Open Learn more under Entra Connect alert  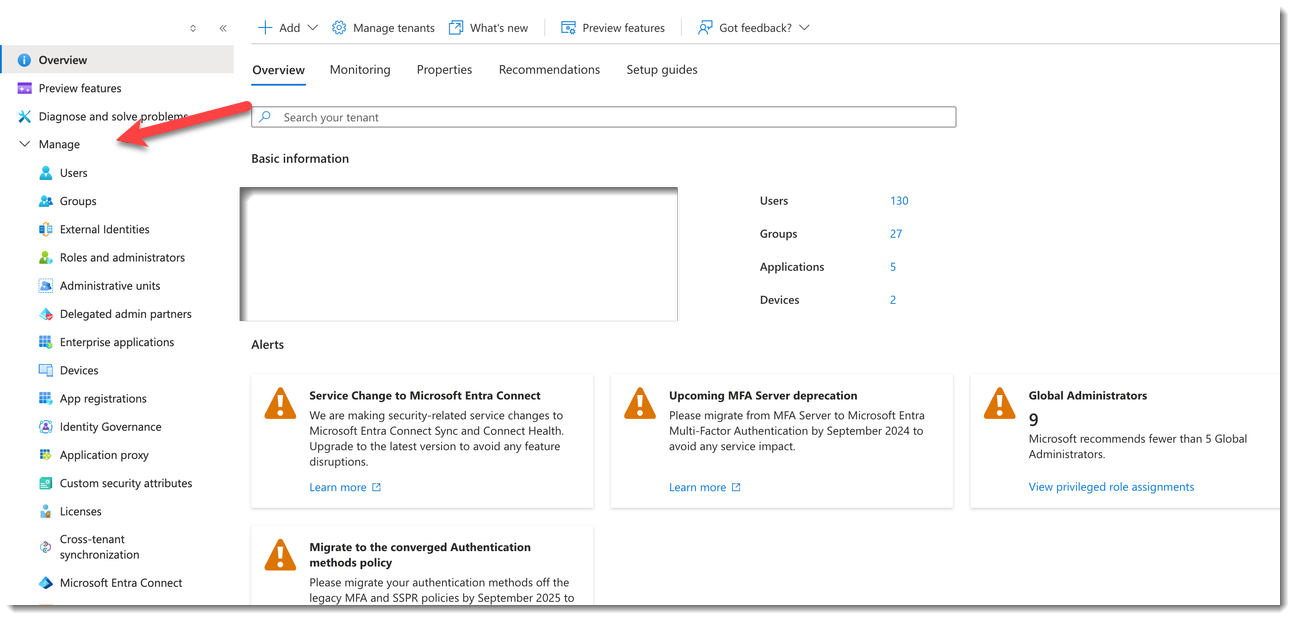[345, 487]
